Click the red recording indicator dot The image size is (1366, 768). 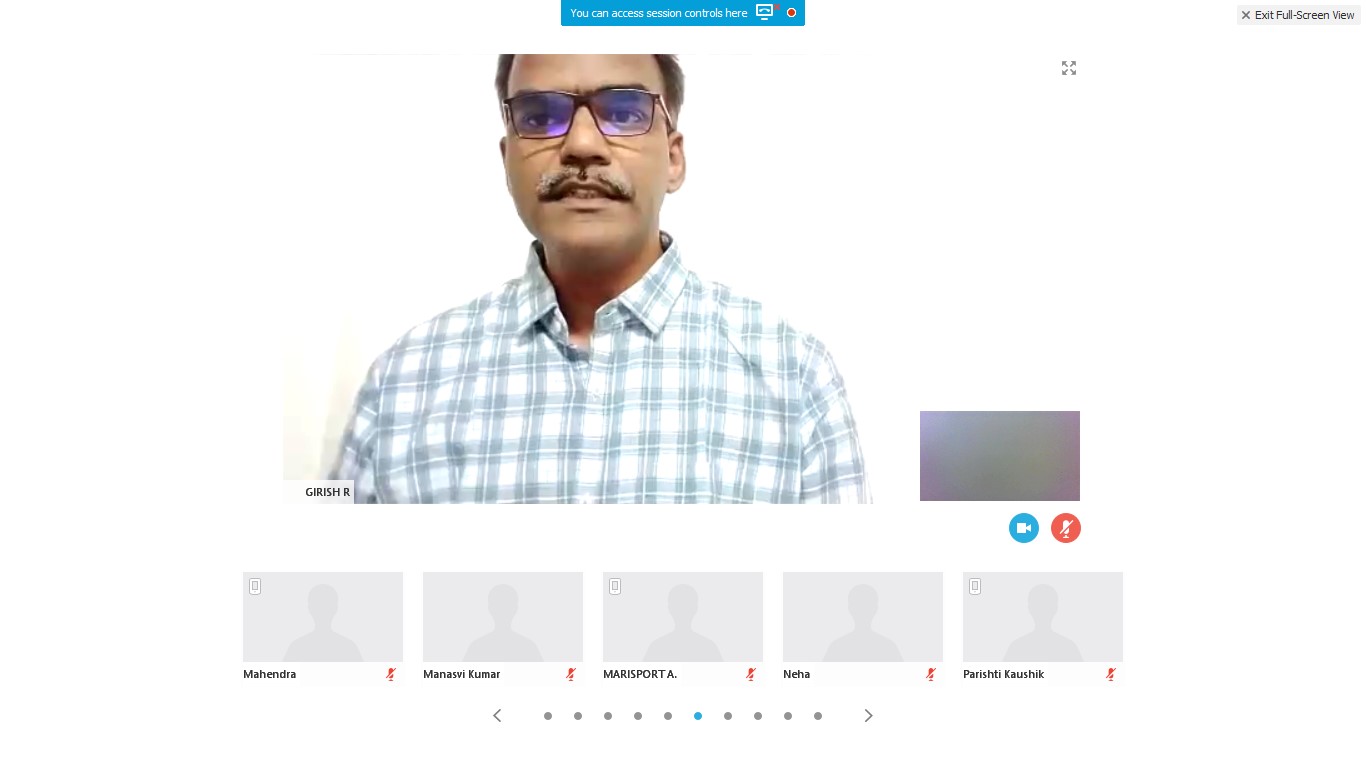click(x=791, y=13)
